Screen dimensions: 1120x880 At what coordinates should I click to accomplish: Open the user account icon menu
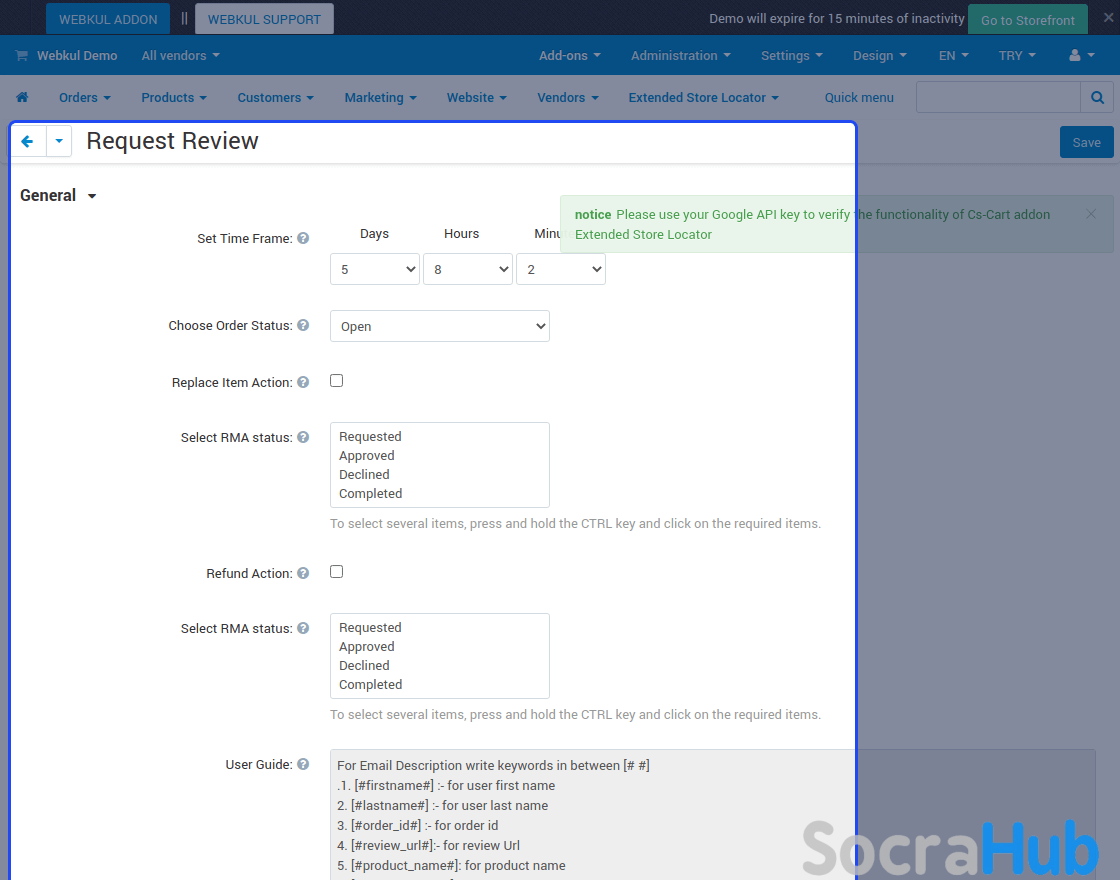[1081, 56]
